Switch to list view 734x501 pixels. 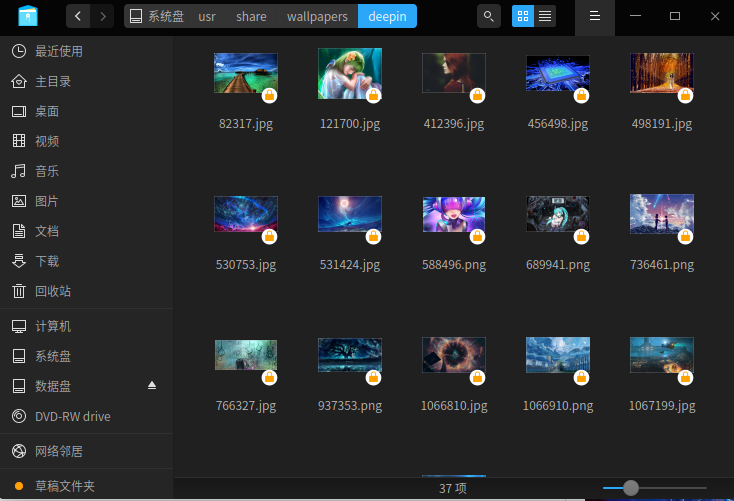(545, 16)
